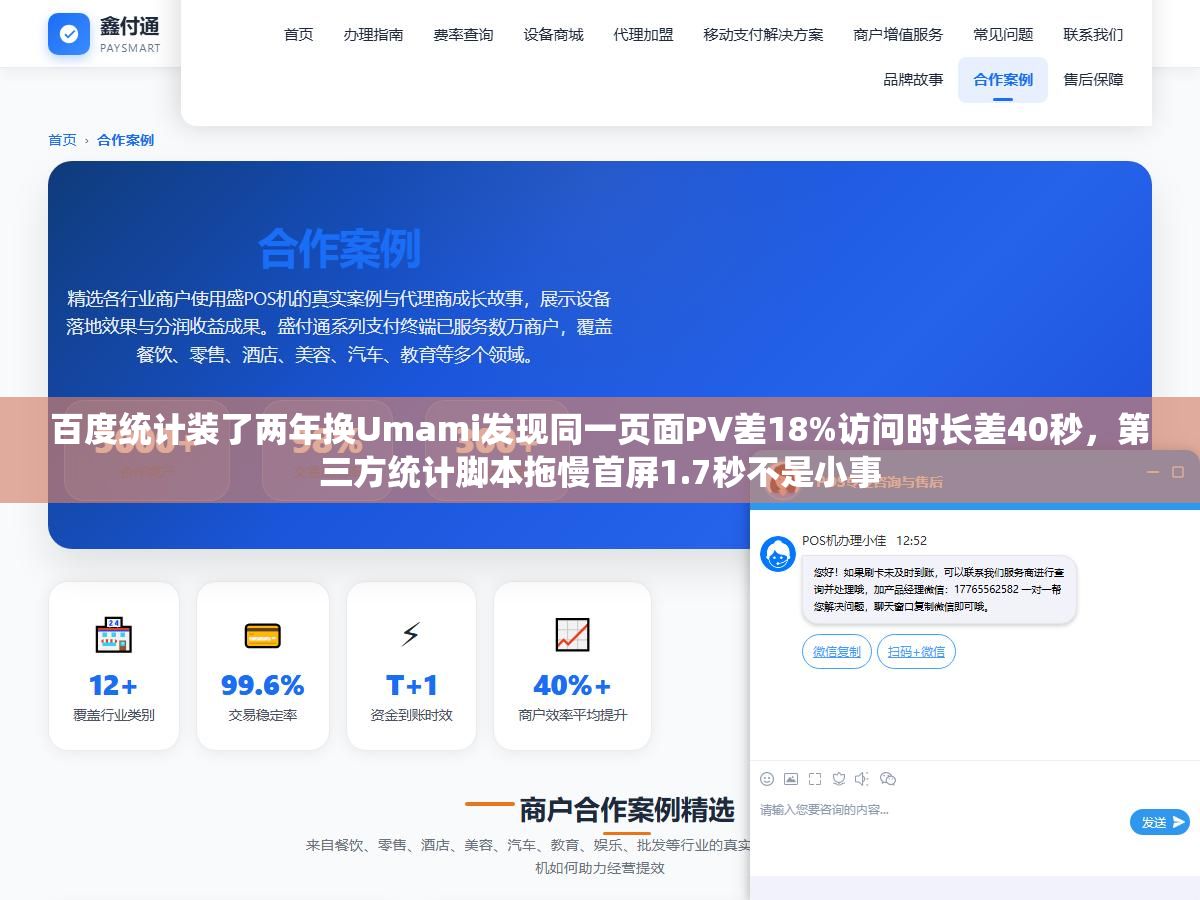Select the active 合作案例 nav tab
The image size is (1200, 900).
1003,79
